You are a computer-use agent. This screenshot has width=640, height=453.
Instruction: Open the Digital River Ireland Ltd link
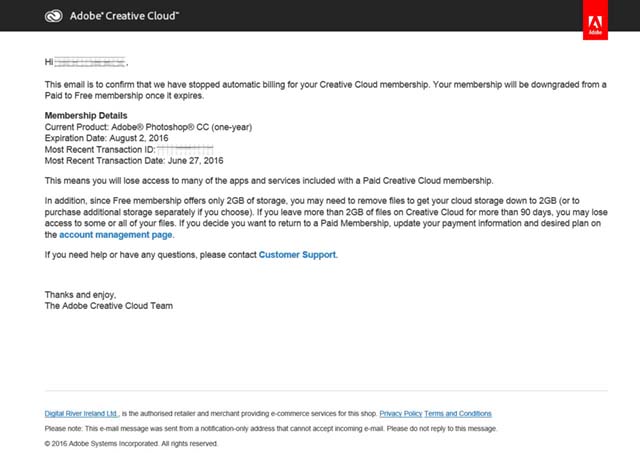[x=81, y=413]
